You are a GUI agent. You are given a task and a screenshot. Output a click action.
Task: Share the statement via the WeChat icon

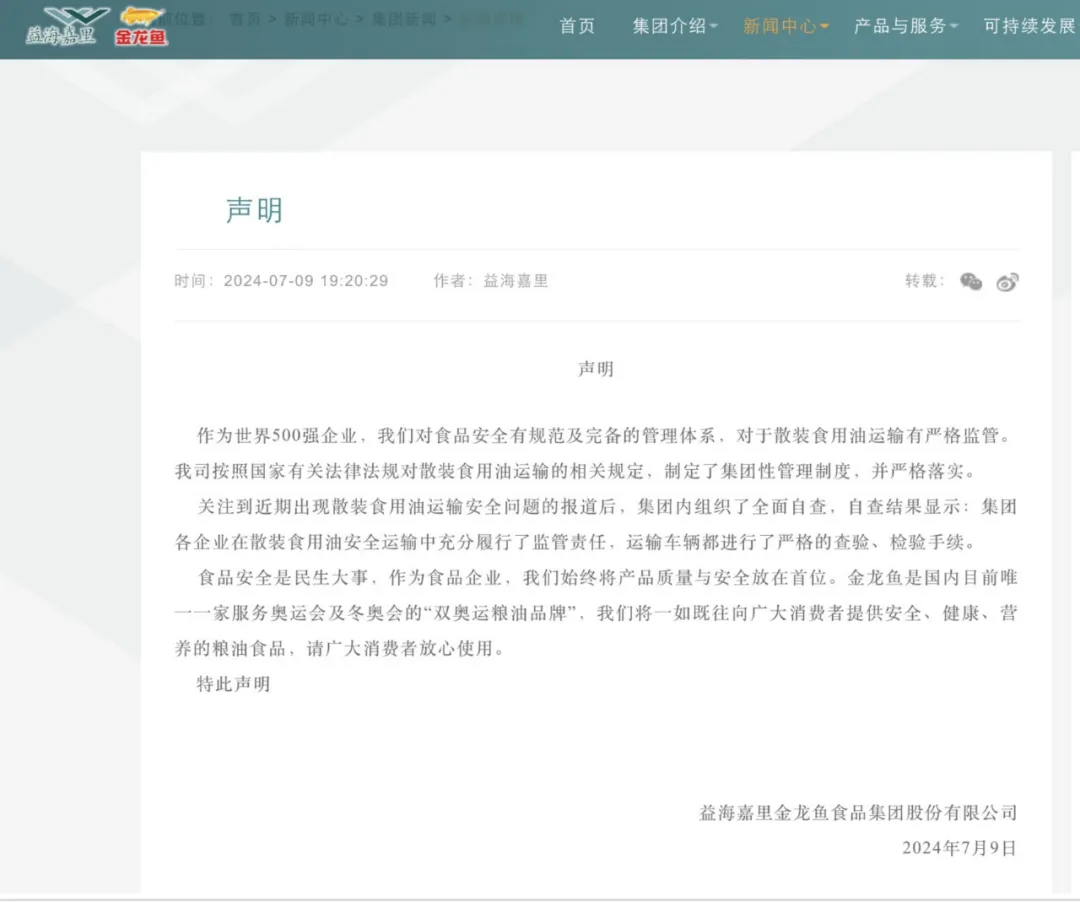pos(971,282)
